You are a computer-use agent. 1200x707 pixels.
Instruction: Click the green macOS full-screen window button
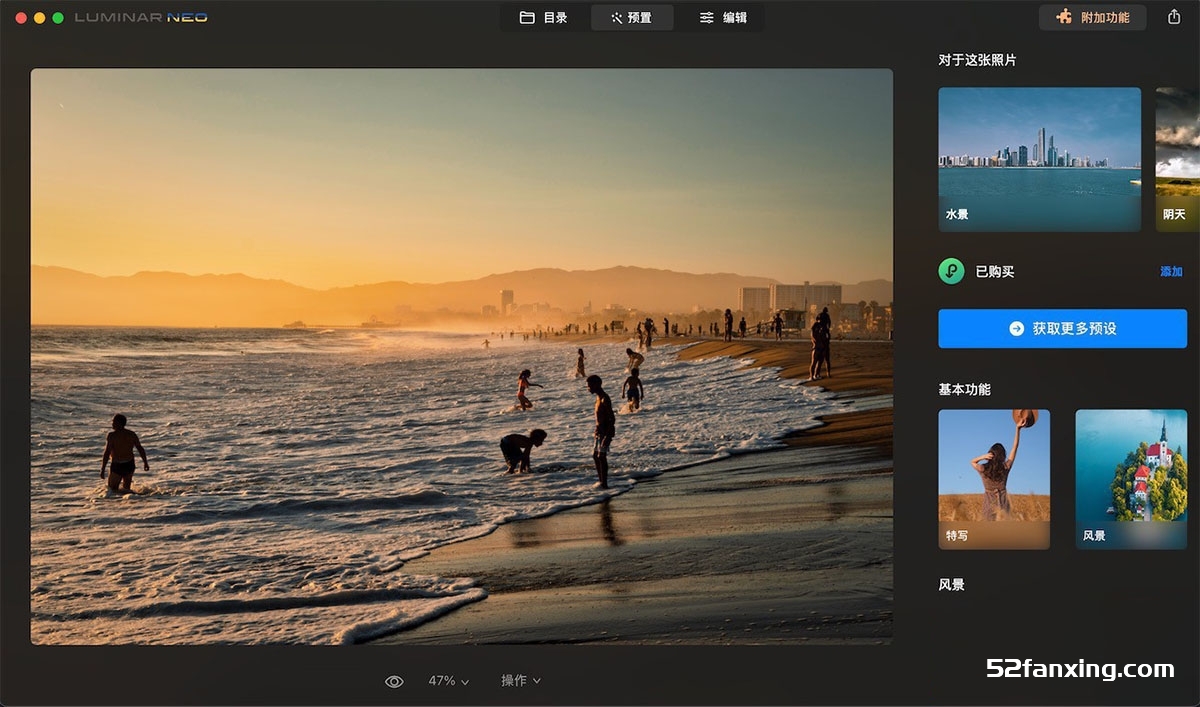[x=58, y=18]
